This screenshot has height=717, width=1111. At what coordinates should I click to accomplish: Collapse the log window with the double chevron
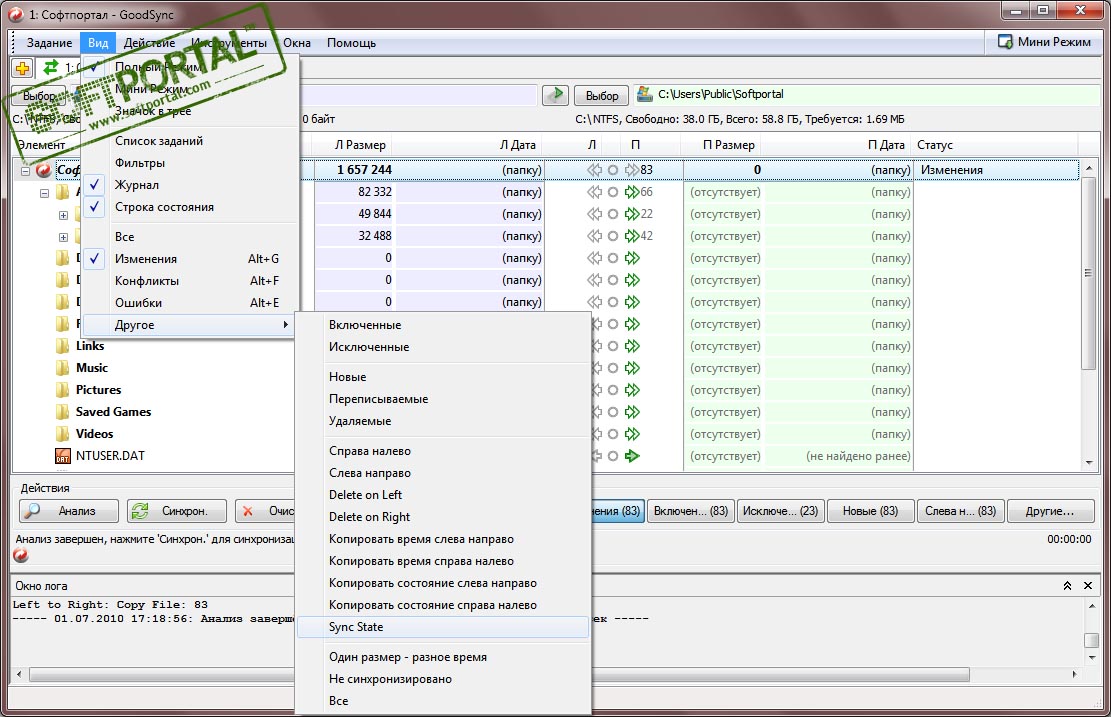coord(1067,586)
